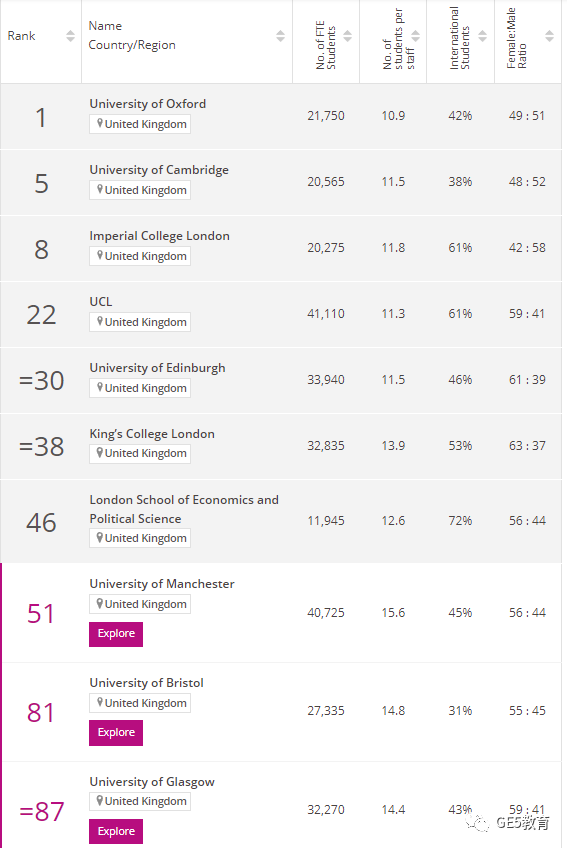
Task: Sort by Name Country/Region arrows
Action: [x=280, y=36]
